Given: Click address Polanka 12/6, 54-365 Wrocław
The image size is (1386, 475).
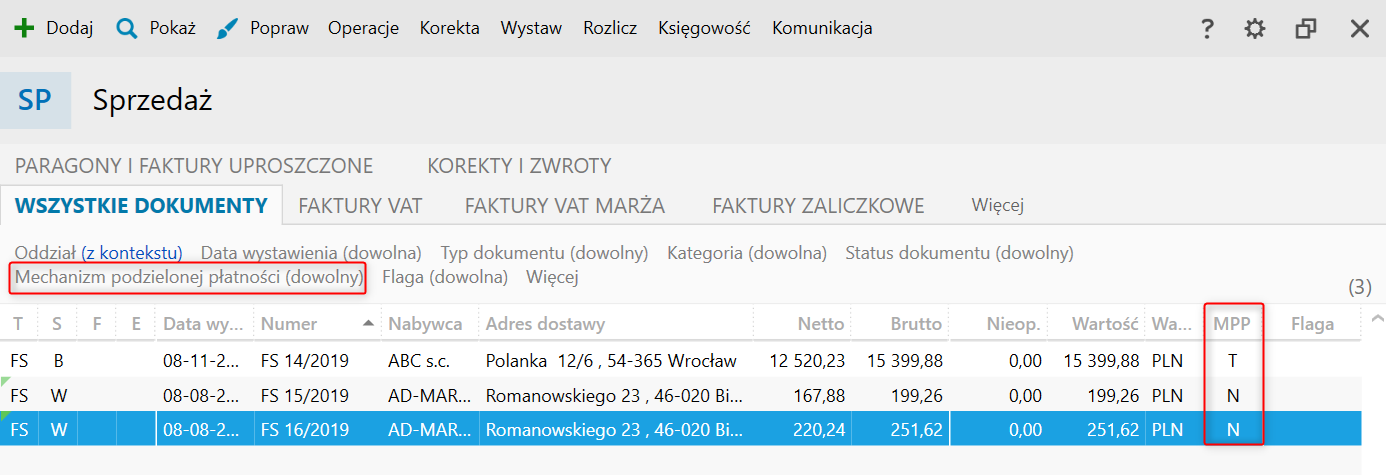Looking at the screenshot, I should coord(611,361).
